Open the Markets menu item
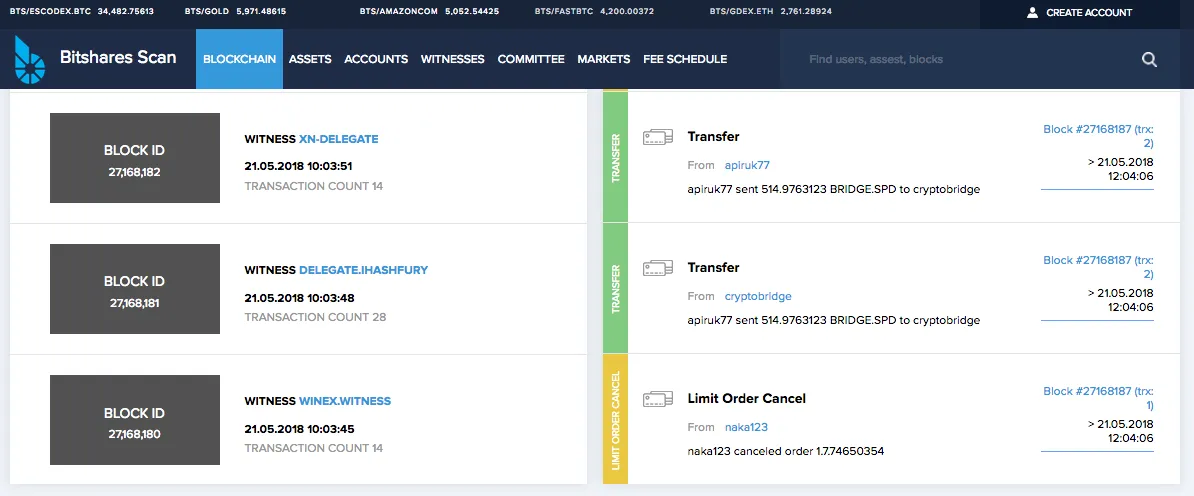 [603, 59]
